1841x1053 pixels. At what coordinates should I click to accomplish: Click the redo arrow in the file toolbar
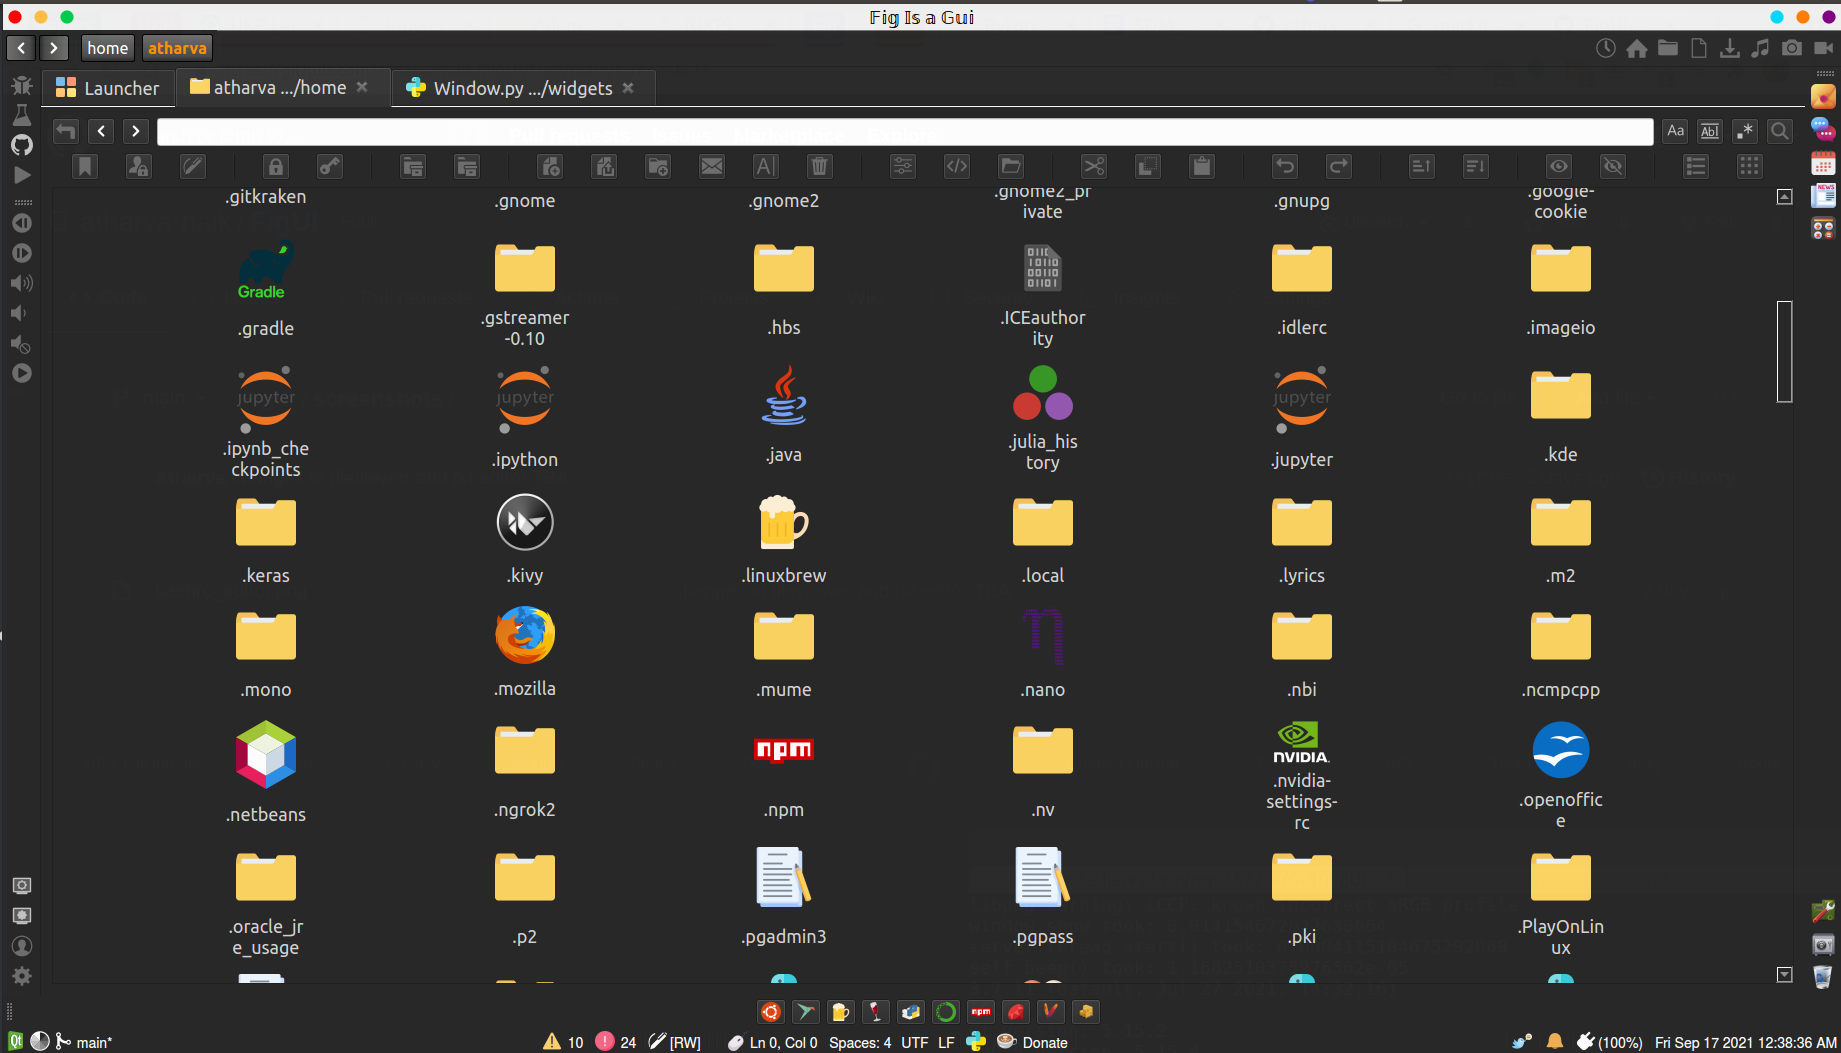coord(1339,166)
